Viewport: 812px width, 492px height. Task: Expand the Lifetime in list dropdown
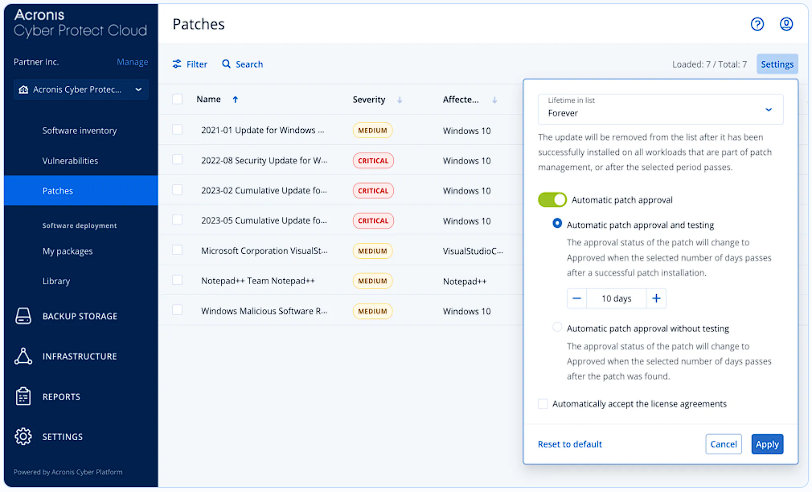point(767,109)
